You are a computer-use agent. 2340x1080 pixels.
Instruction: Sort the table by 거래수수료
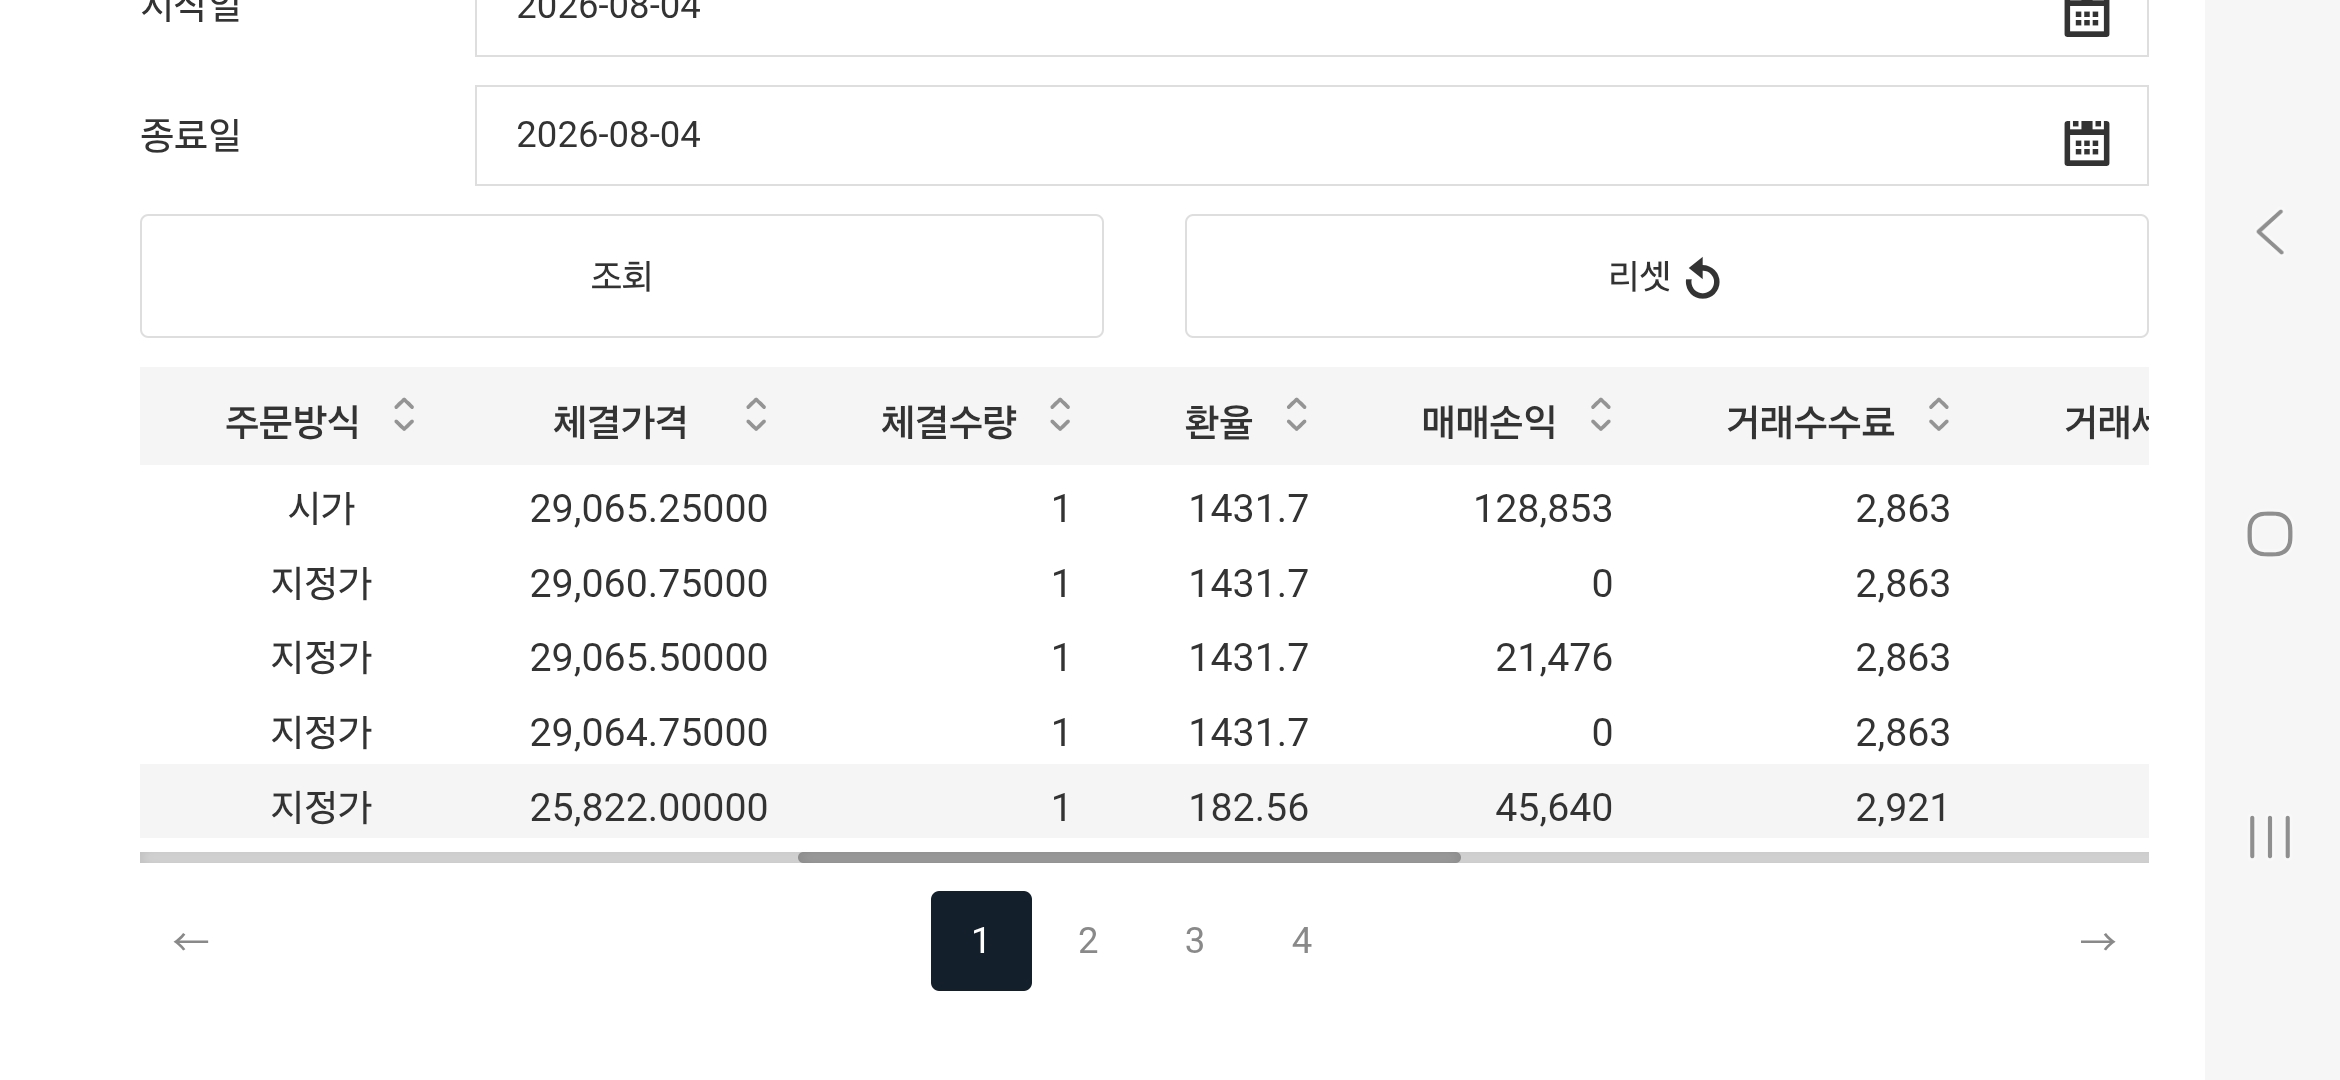click(1938, 415)
